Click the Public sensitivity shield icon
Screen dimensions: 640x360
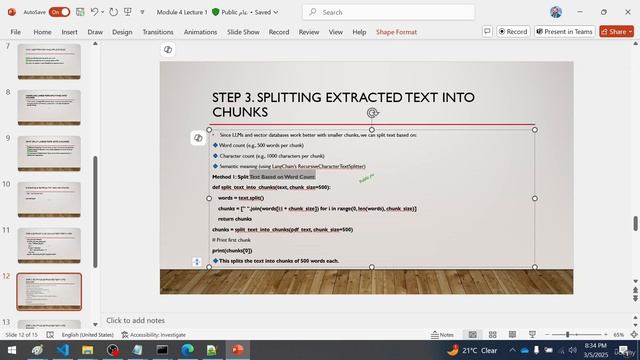pyautogui.click(x=216, y=12)
